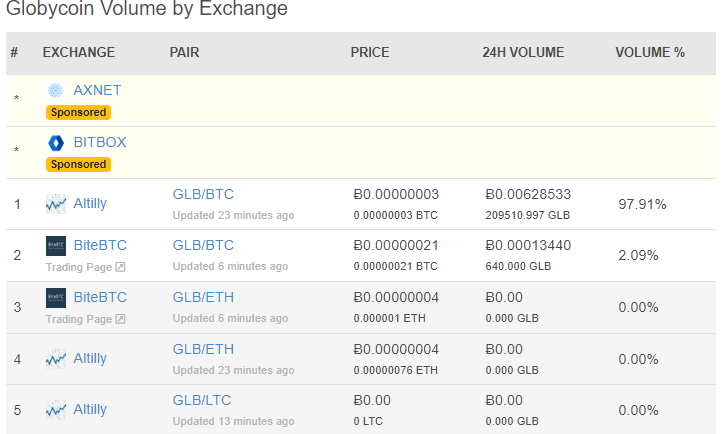Open the Altilly link in row 1
723x434 pixels.
90,203
